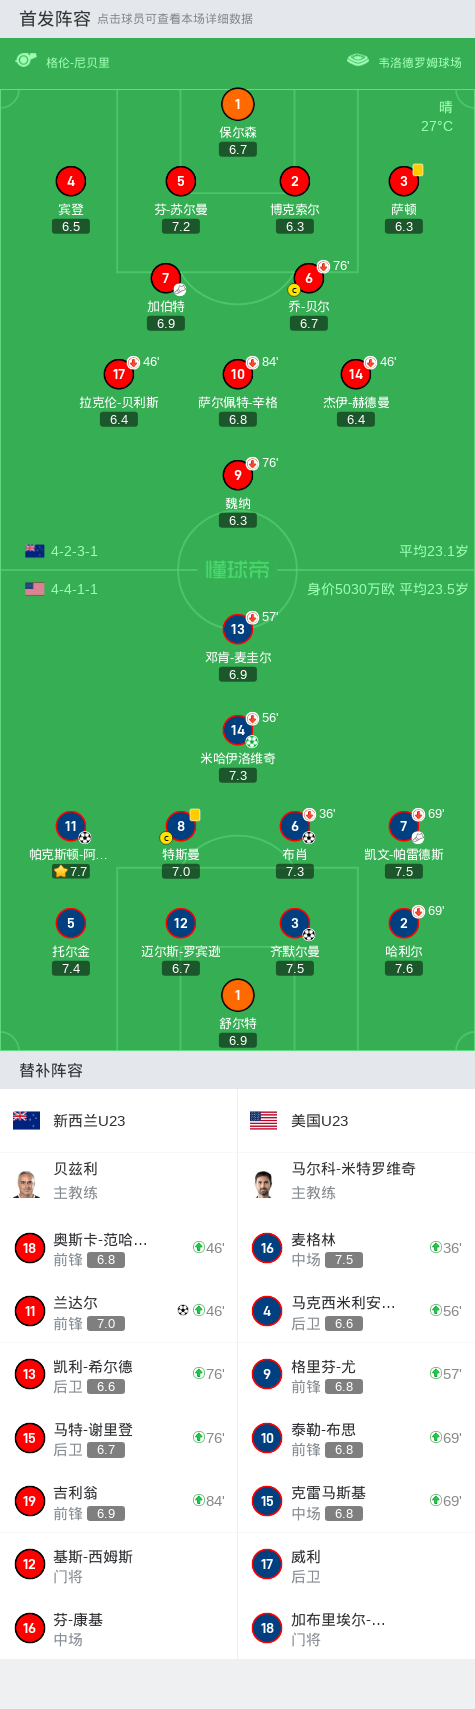
Task: Tap the USA flag beside 4-4-1-1
Action: tap(35, 589)
